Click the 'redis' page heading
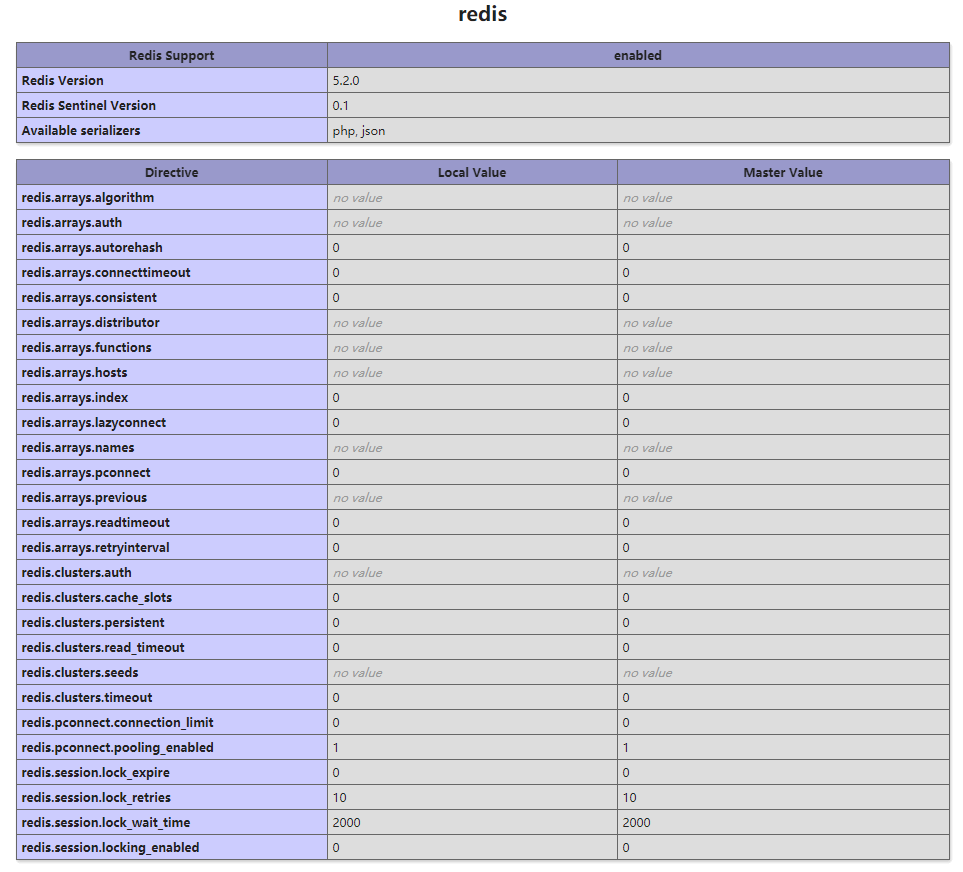This screenshot has height=872, width=963. [483, 14]
